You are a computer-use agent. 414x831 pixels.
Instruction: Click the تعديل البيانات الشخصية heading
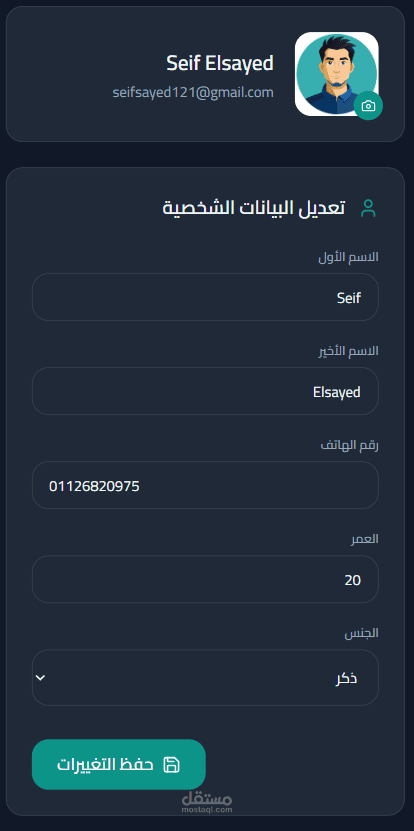pyautogui.click(x=253, y=208)
